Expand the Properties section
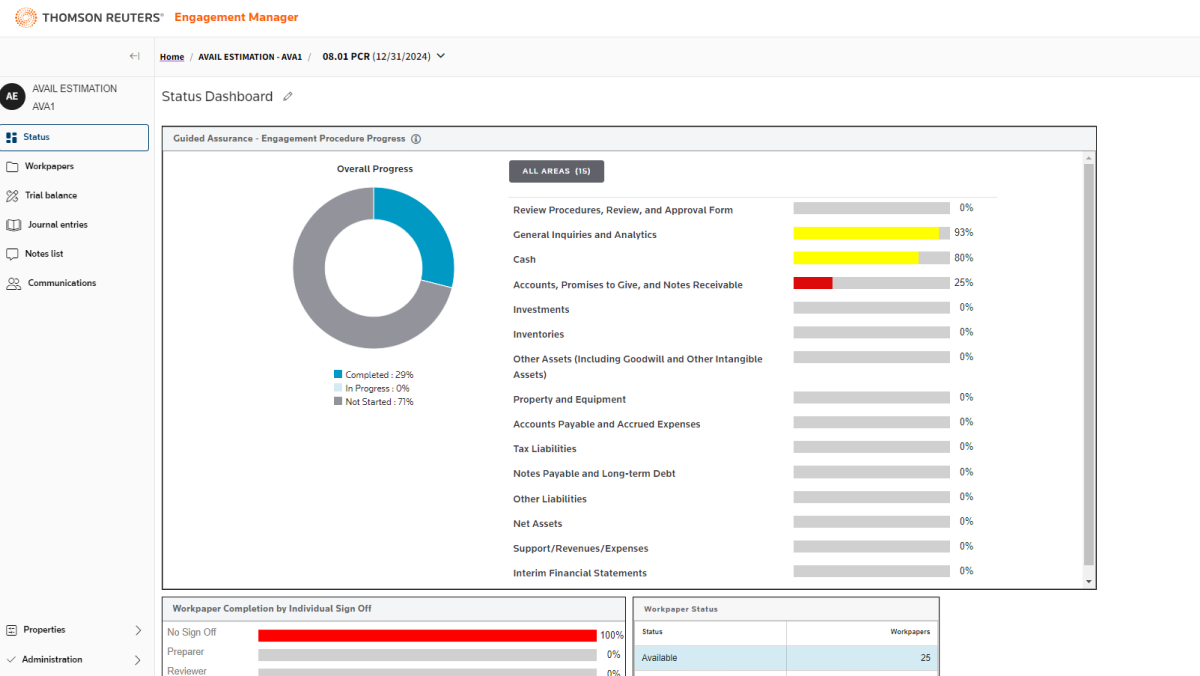This screenshot has width=1200, height=676. pos(138,630)
